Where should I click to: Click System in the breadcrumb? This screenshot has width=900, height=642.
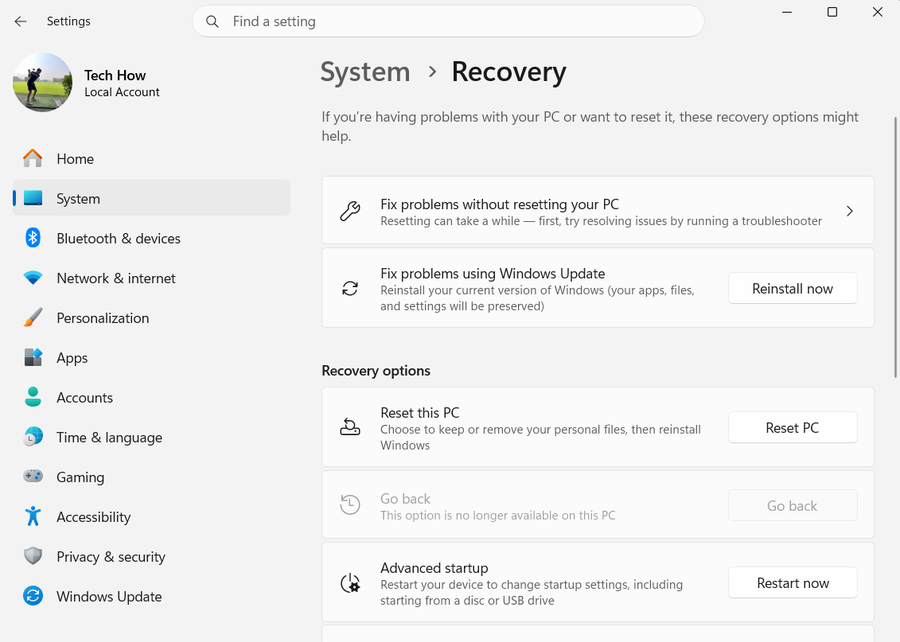coord(366,72)
